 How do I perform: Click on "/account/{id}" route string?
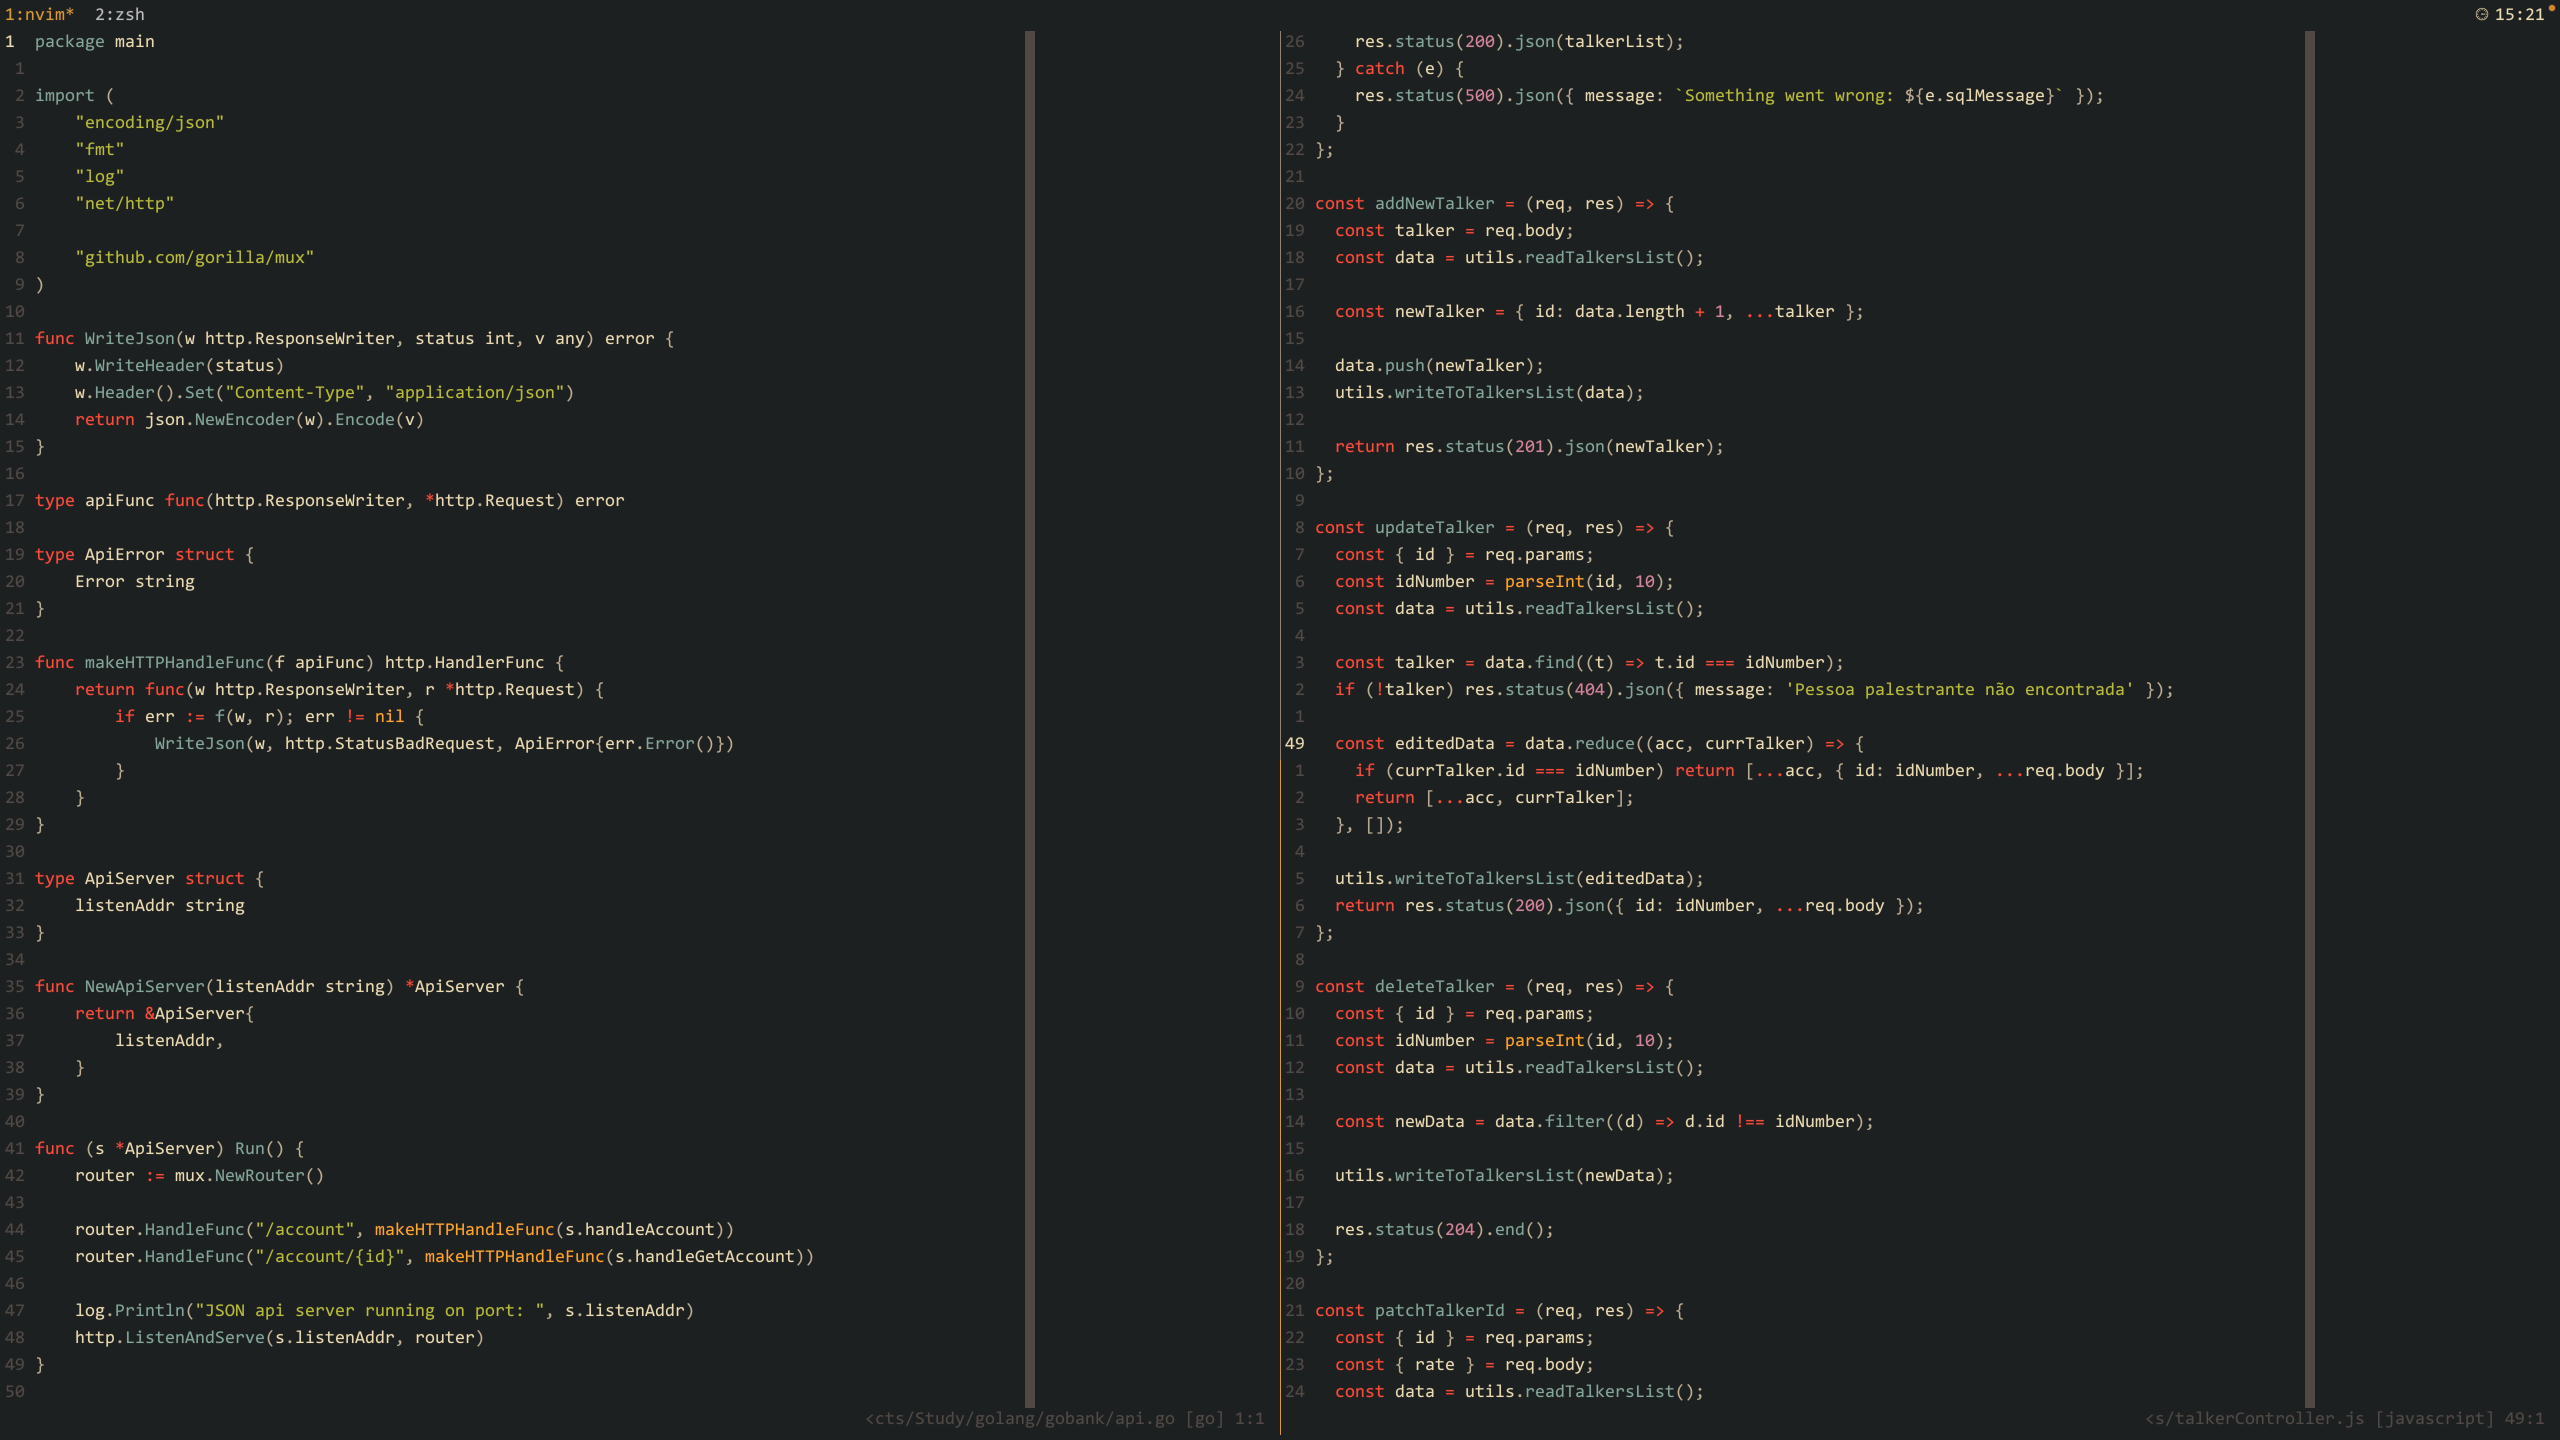pos(329,1256)
